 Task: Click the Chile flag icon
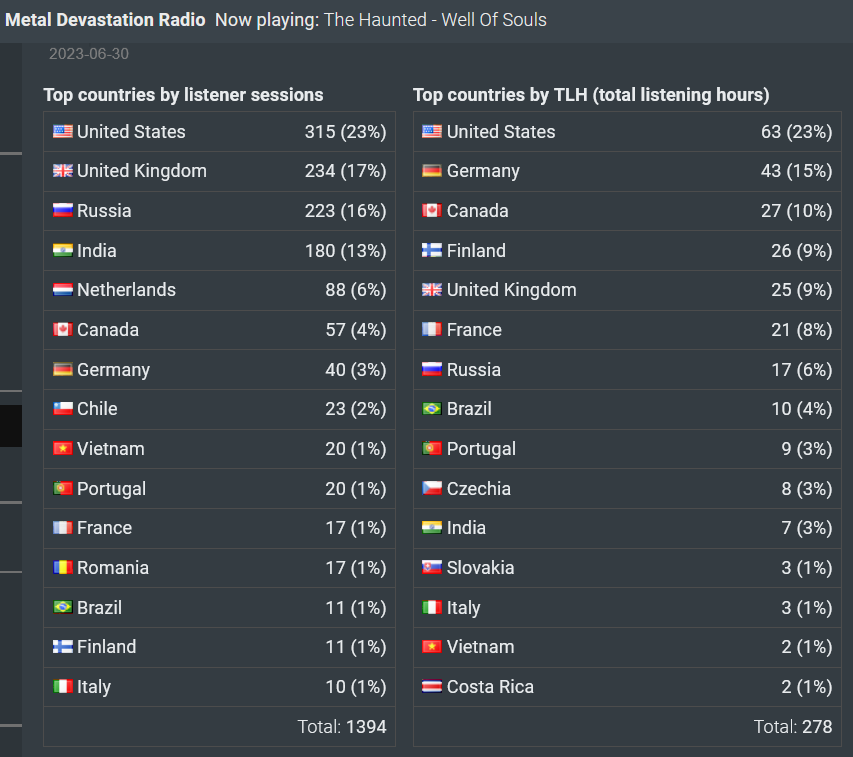[x=63, y=408]
